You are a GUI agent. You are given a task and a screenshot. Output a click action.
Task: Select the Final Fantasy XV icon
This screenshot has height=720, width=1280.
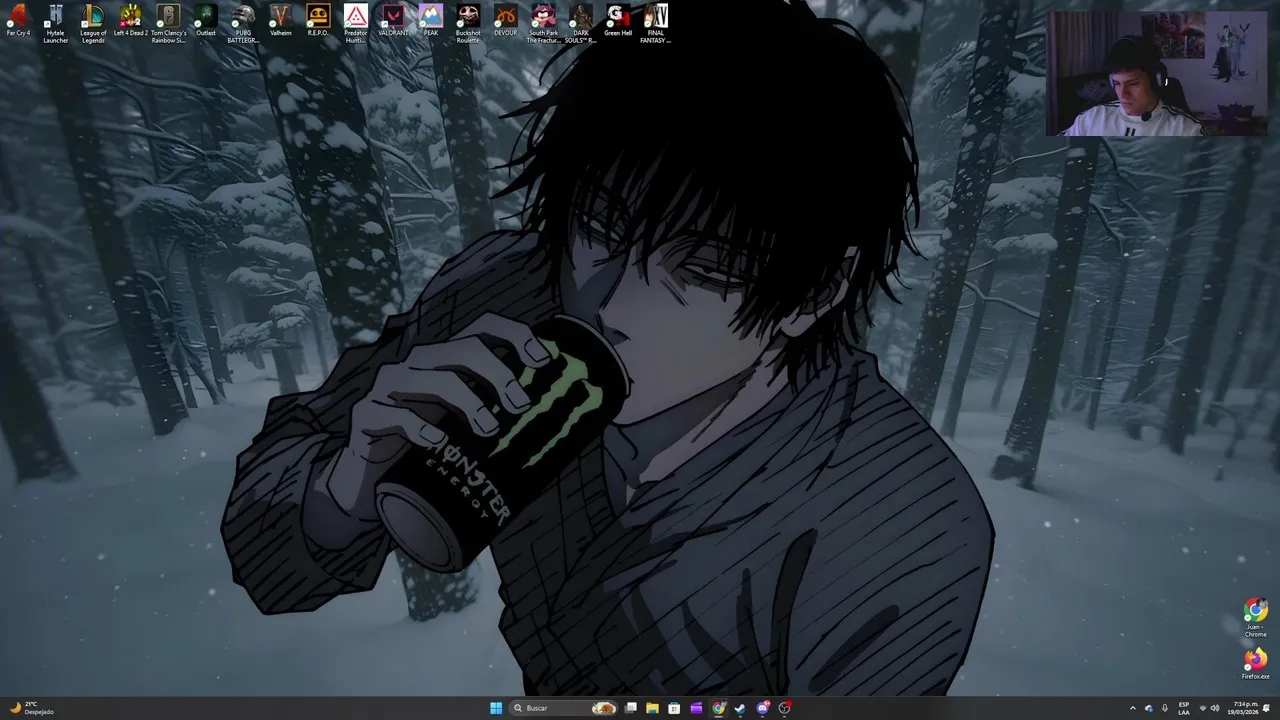pyautogui.click(x=655, y=24)
